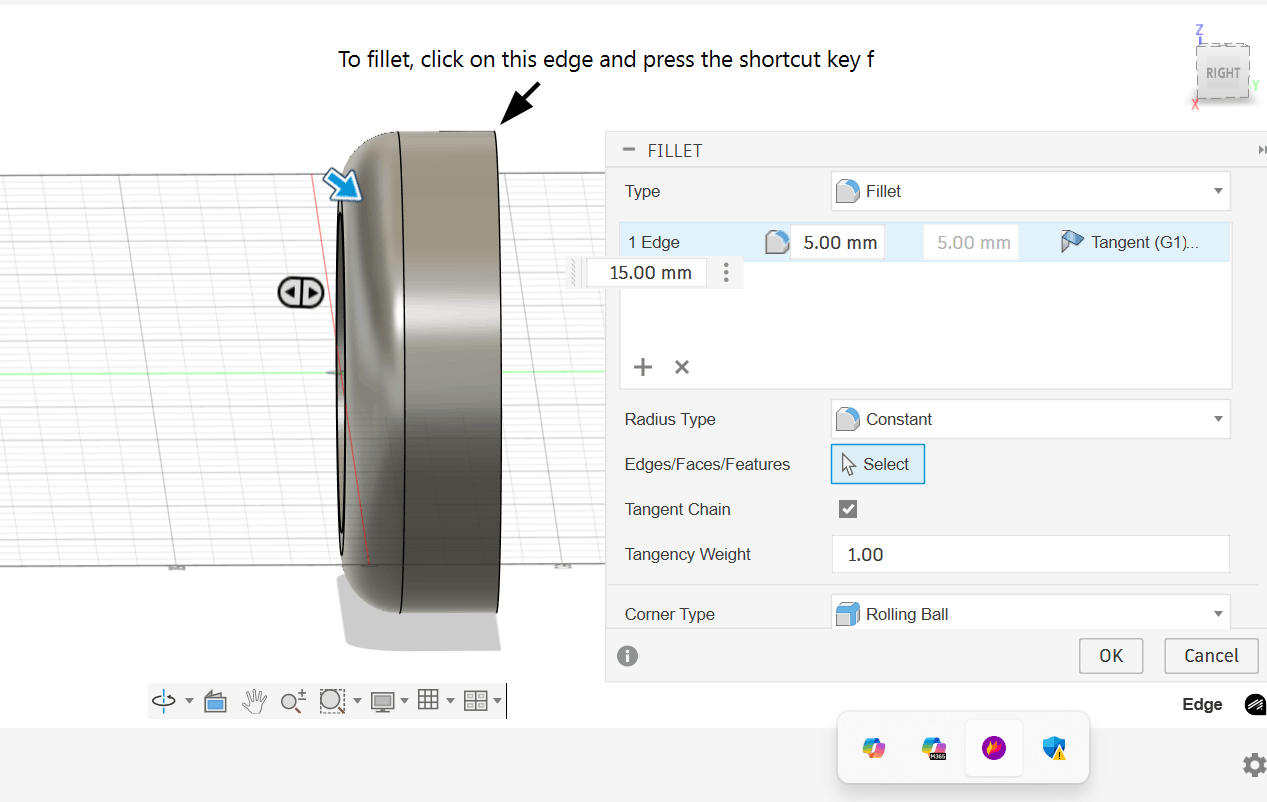Click the 15.00 mm floating input field
Image resolution: width=1267 pixels, height=802 pixels.
(x=647, y=272)
